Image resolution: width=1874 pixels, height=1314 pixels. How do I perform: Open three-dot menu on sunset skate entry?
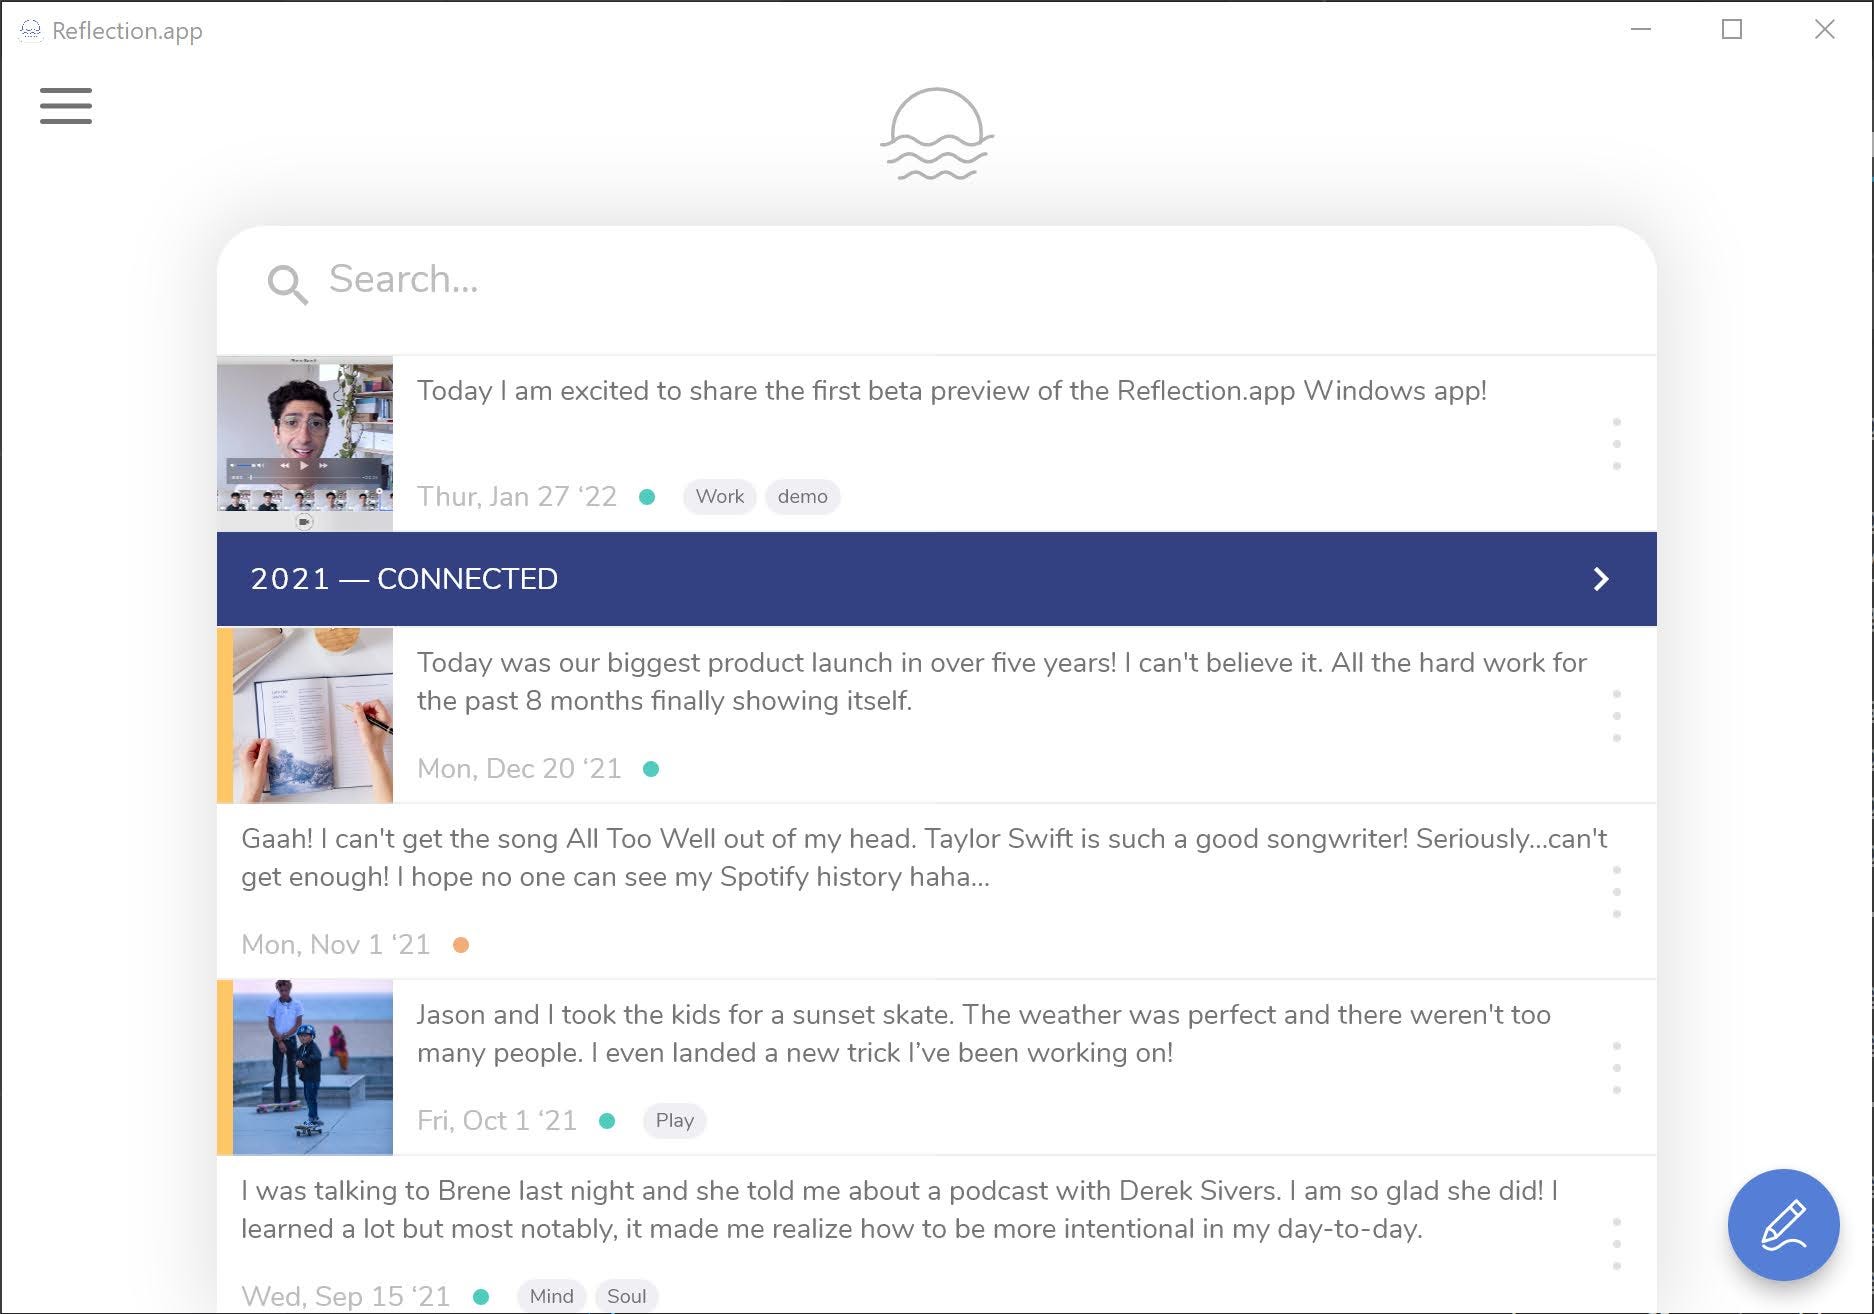(1617, 1068)
